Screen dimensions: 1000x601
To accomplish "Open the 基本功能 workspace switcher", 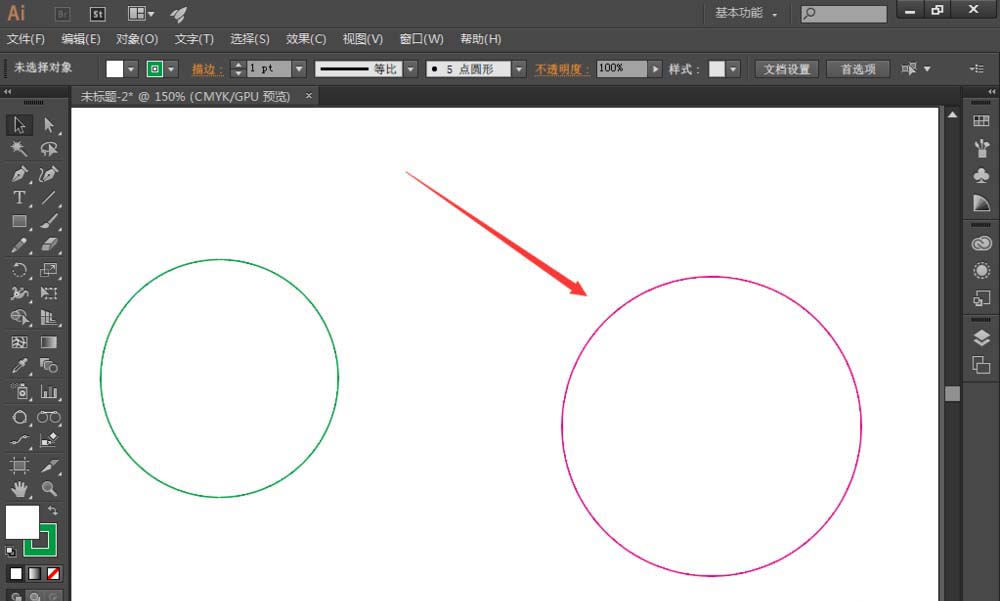I will click(746, 13).
